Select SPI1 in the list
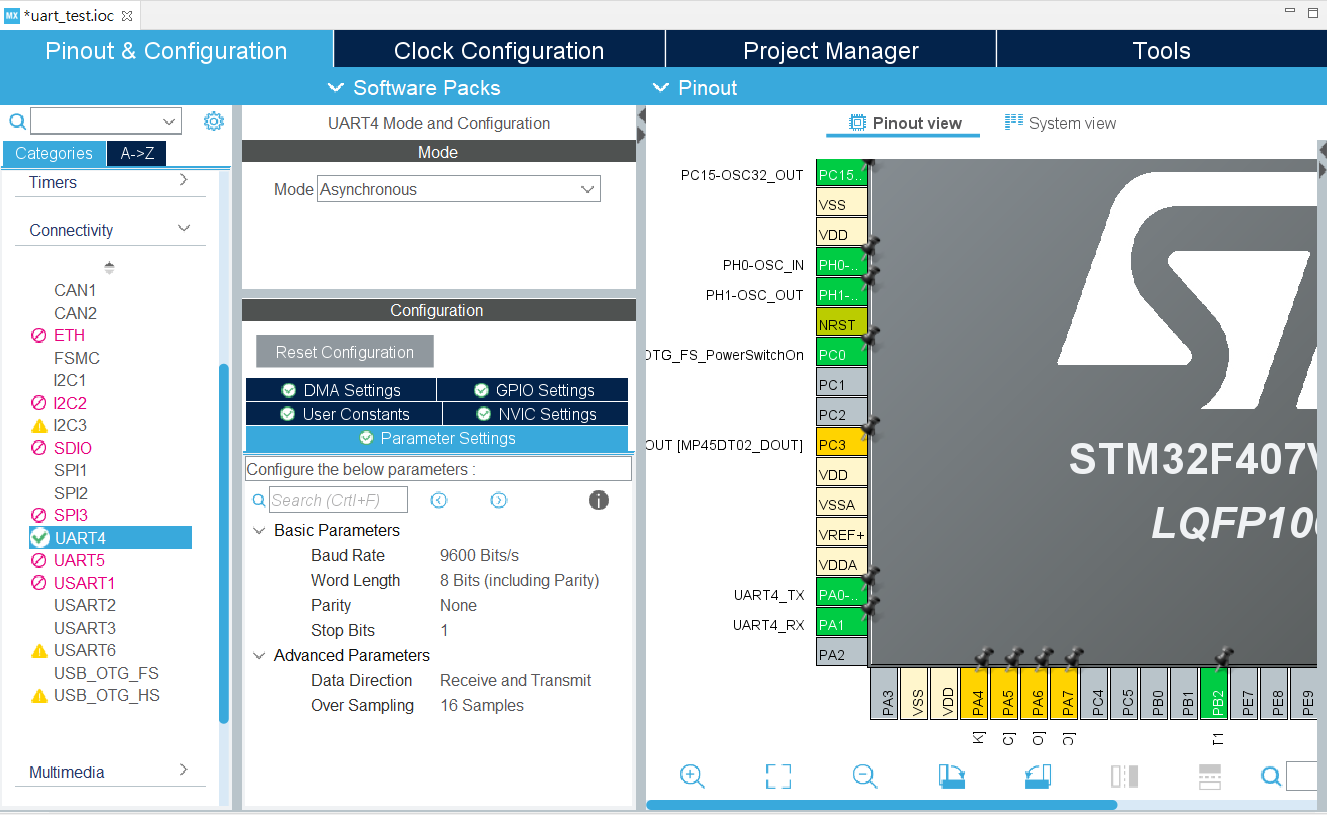This screenshot has width=1327, height=815. pyautogui.click(x=71, y=470)
